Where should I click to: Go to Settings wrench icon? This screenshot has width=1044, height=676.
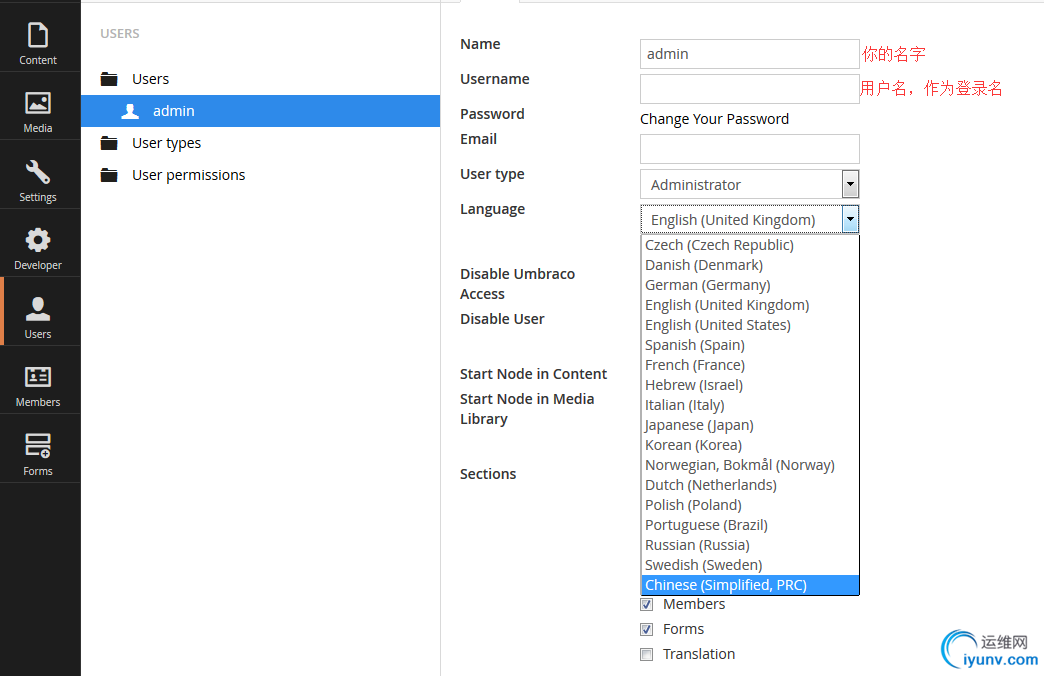38,172
